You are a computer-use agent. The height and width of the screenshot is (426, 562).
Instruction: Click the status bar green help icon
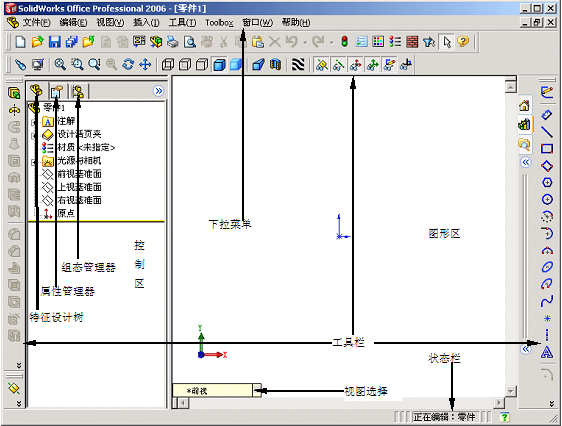click(504, 417)
